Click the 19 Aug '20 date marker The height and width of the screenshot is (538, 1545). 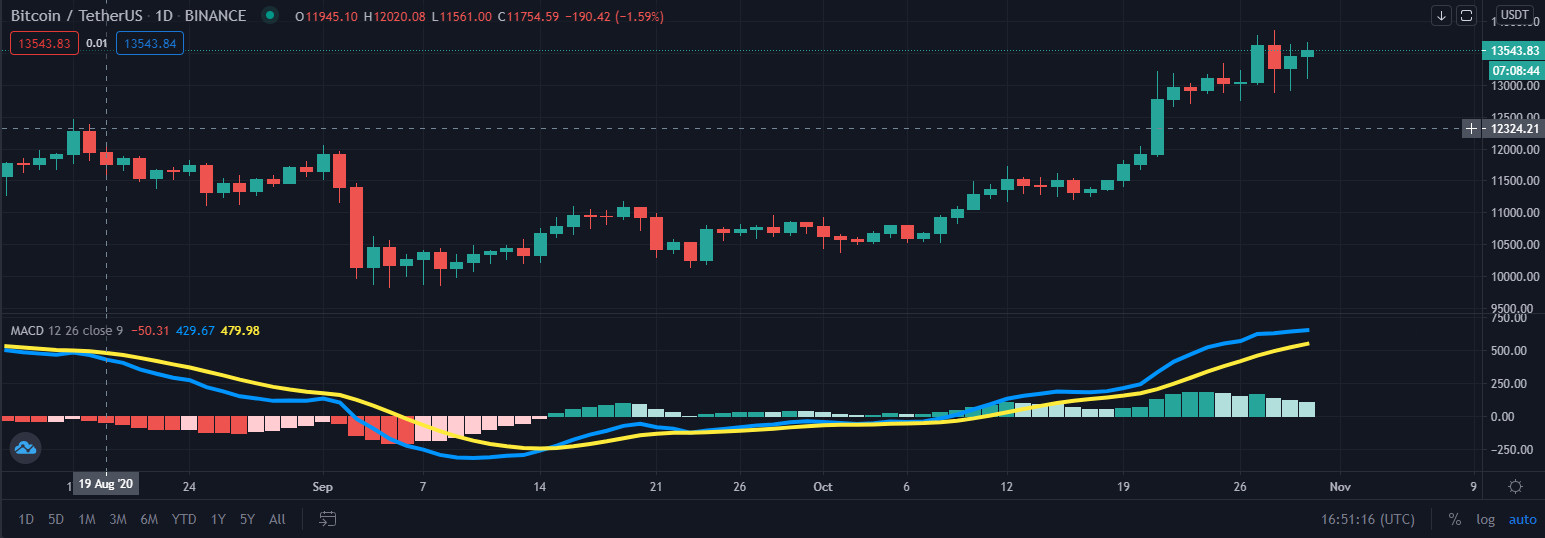[106, 484]
